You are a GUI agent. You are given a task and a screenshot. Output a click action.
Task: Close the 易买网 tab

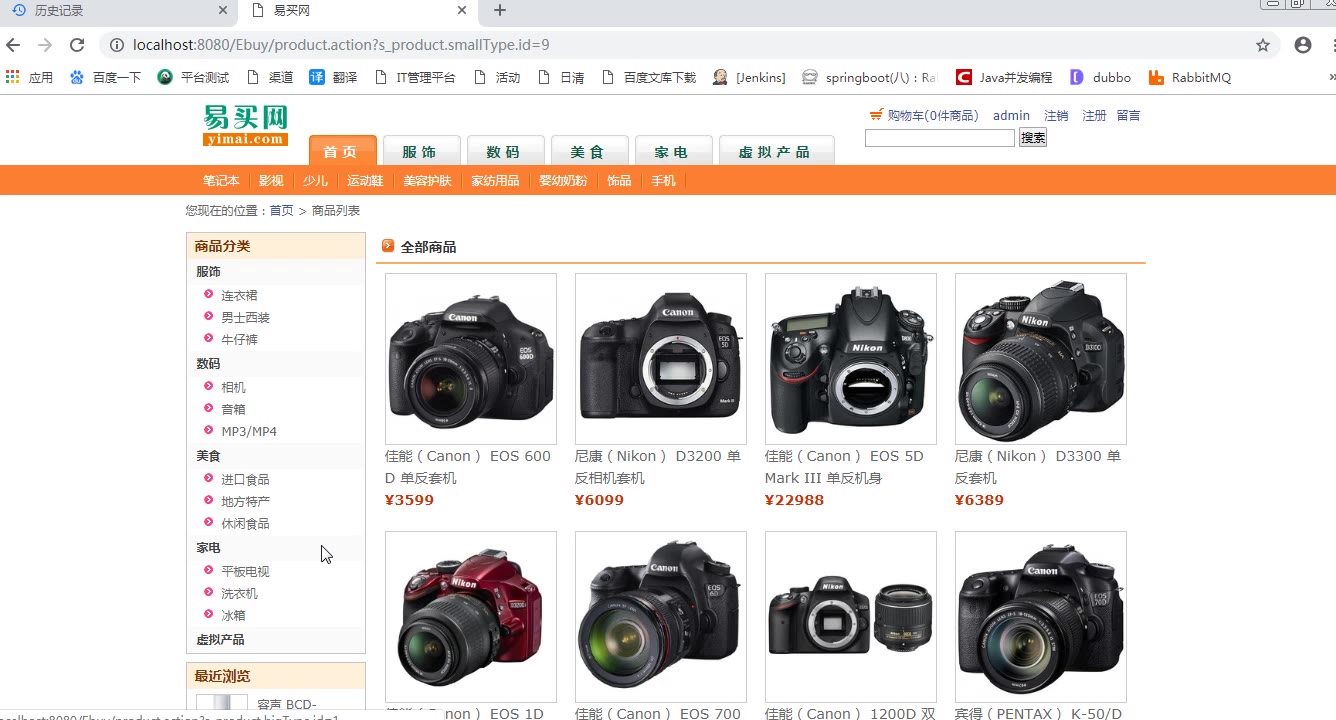click(462, 11)
